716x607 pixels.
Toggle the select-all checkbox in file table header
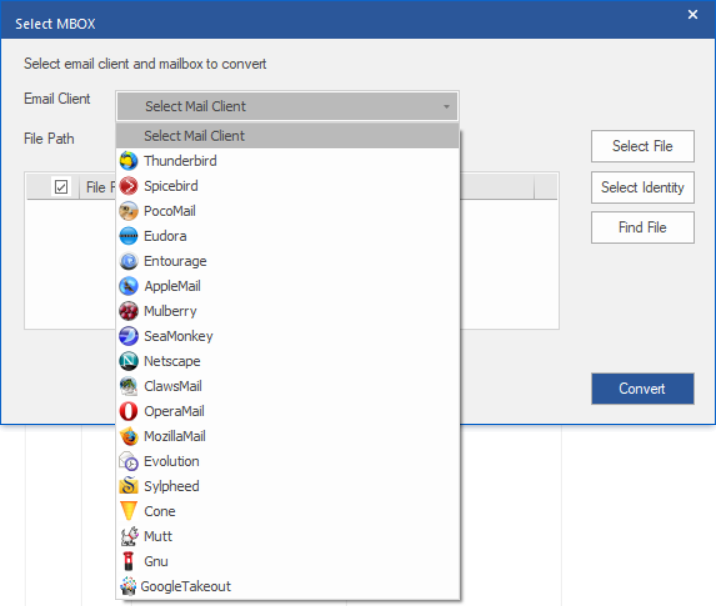tap(61, 187)
